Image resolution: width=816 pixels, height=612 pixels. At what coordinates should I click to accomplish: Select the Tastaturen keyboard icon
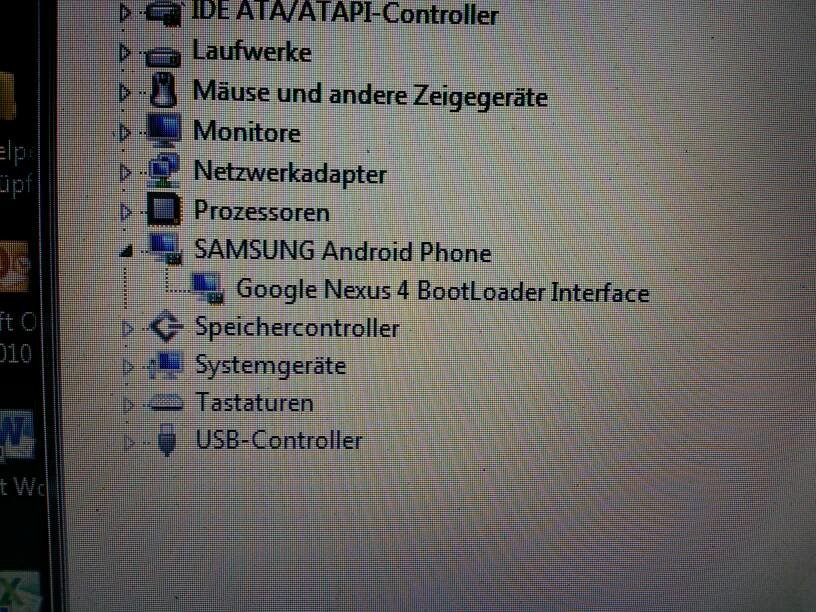(x=165, y=403)
